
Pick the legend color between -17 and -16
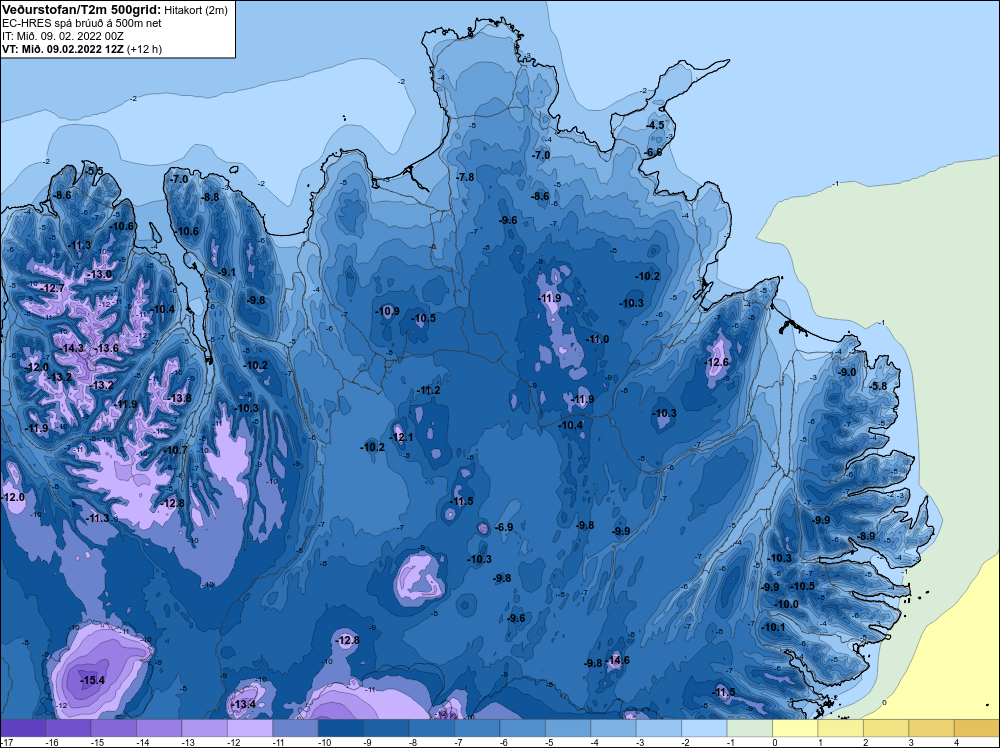click(x=23, y=728)
